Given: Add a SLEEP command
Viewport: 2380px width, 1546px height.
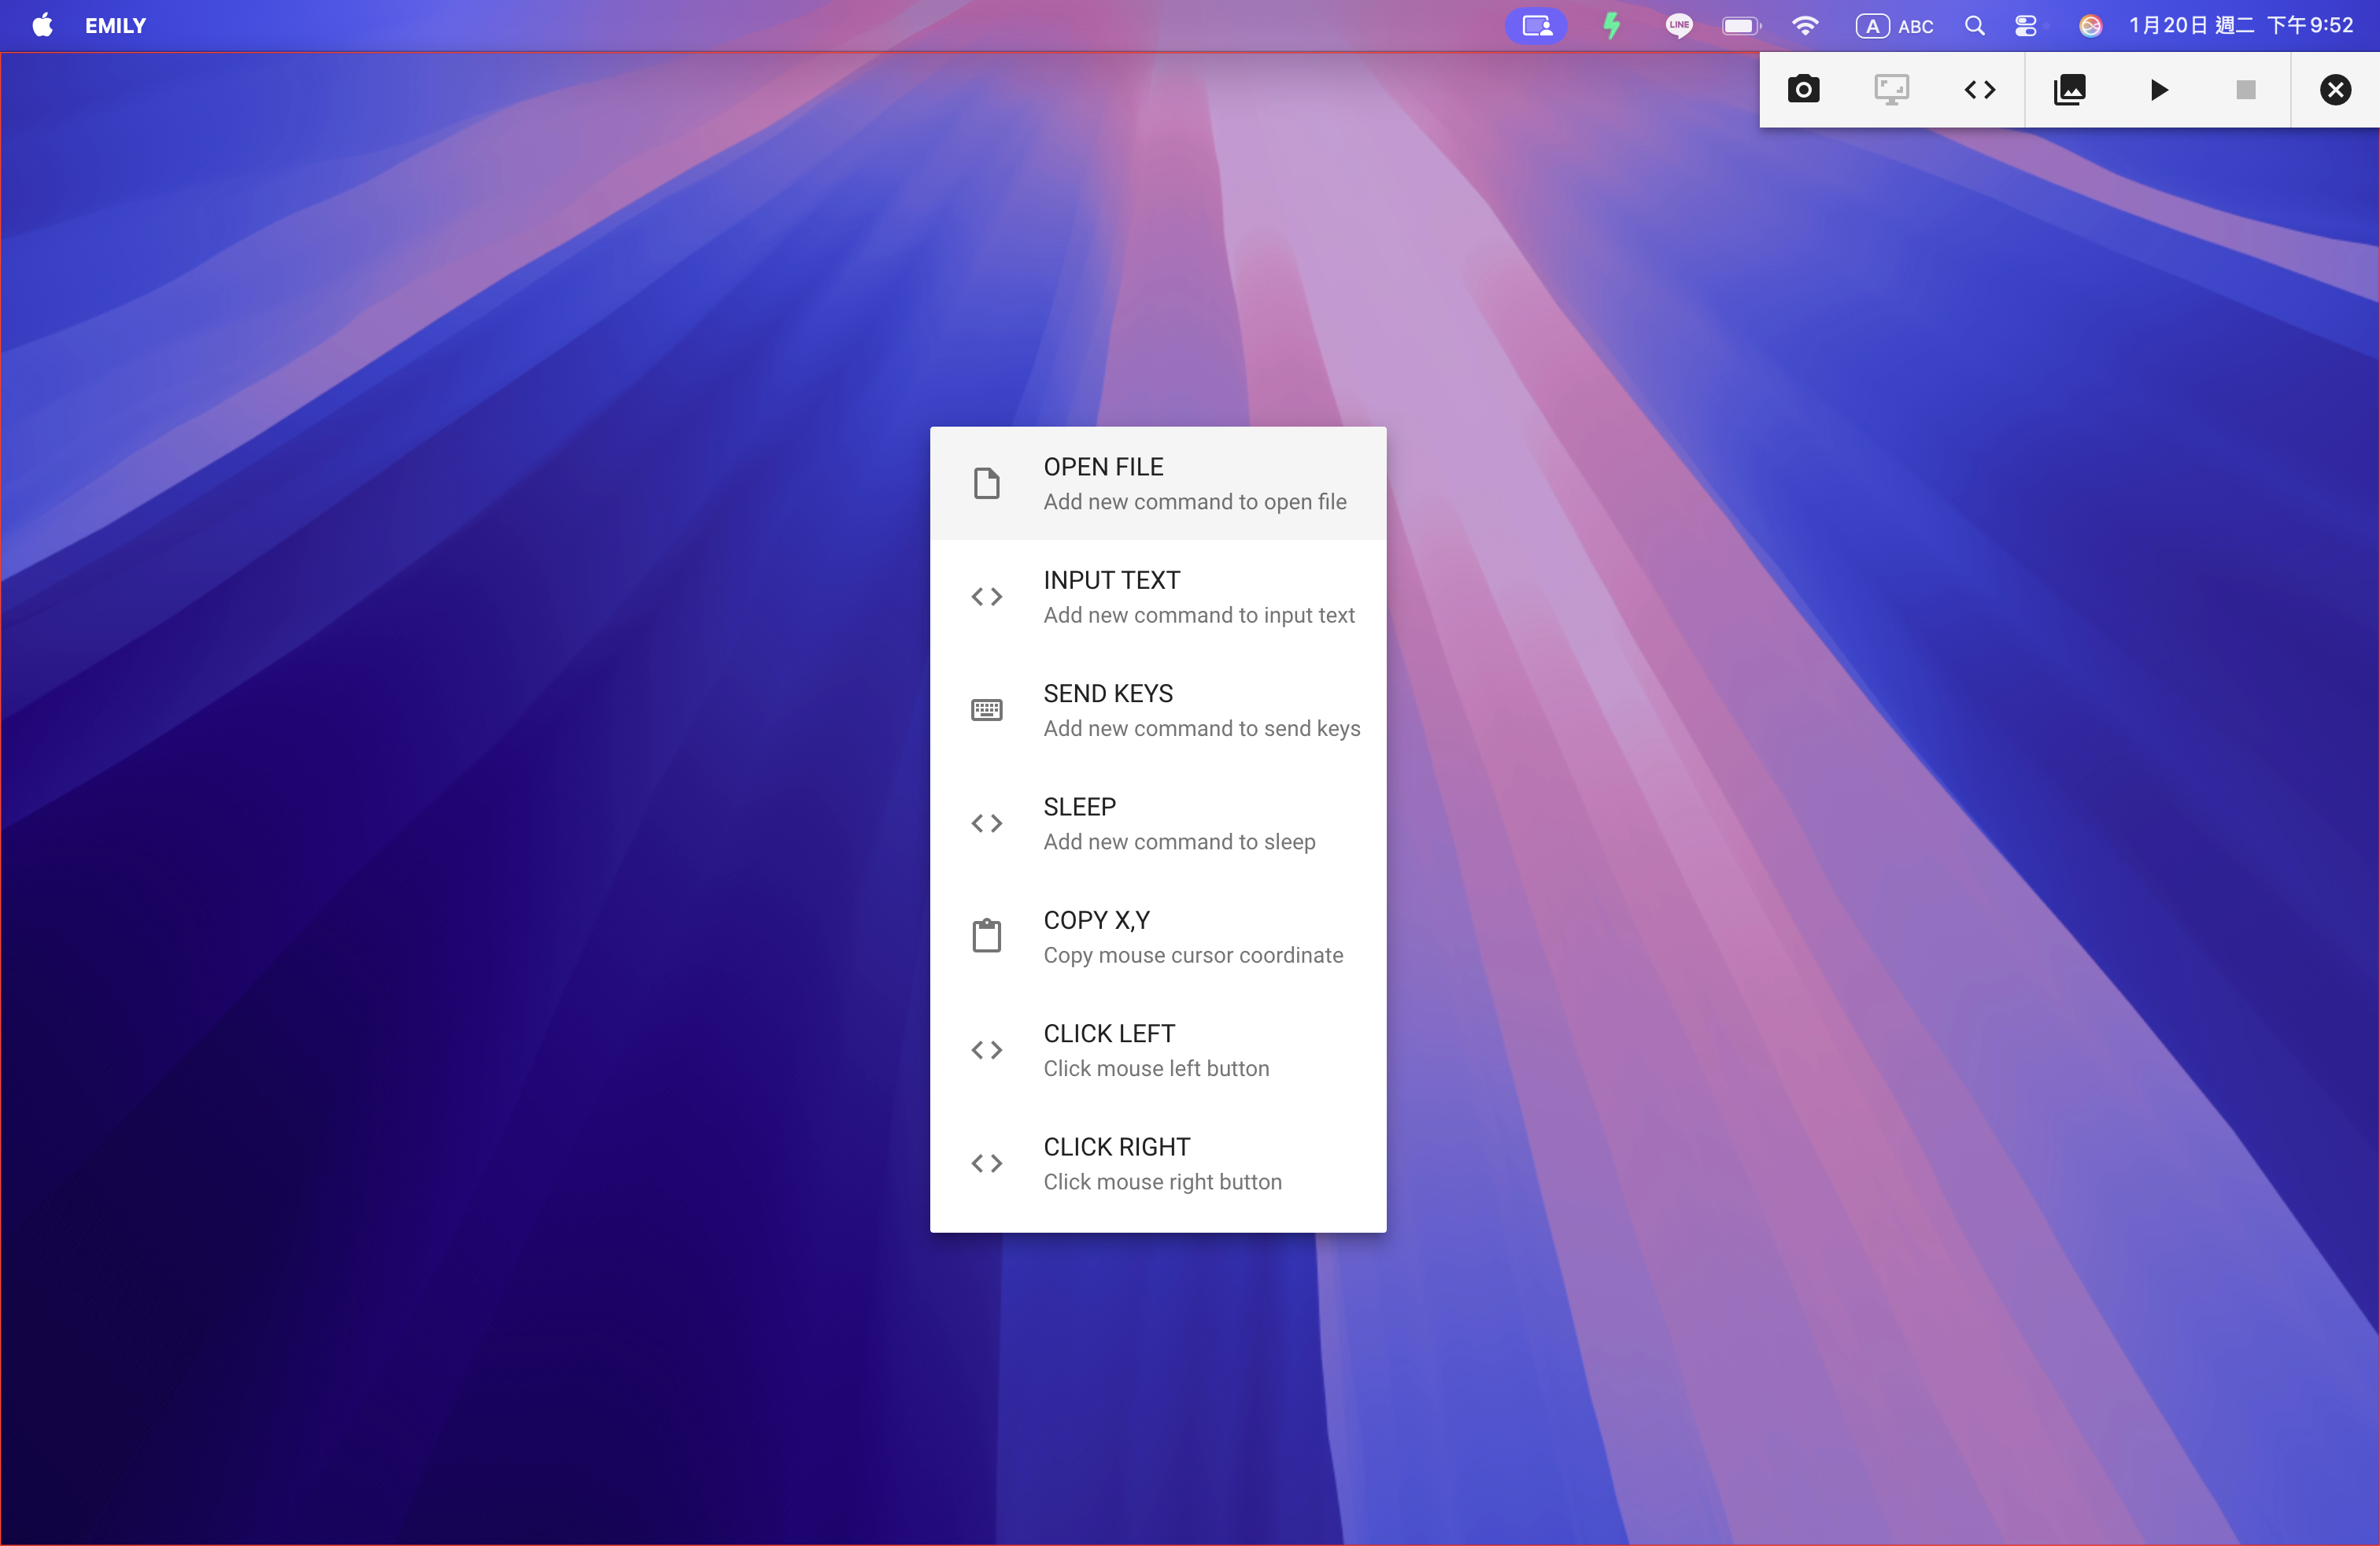Looking at the screenshot, I should (1157, 823).
